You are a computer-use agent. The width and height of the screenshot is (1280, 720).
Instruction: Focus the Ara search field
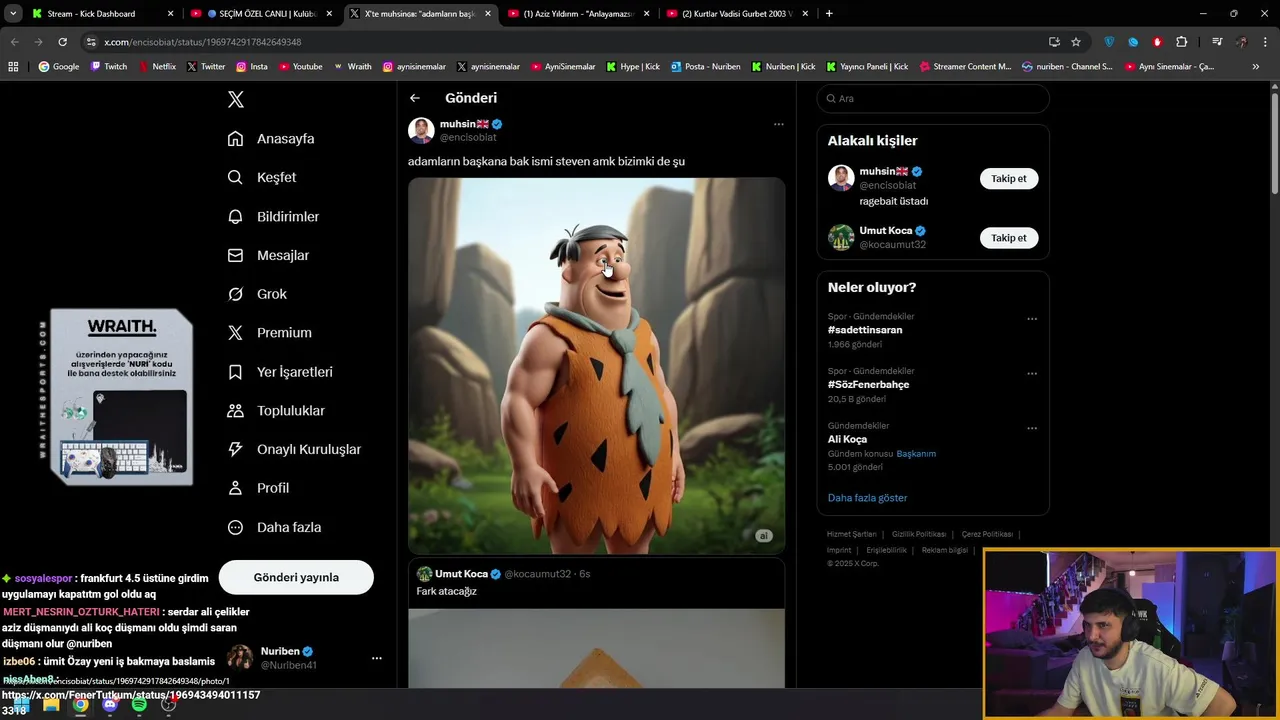click(933, 98)
